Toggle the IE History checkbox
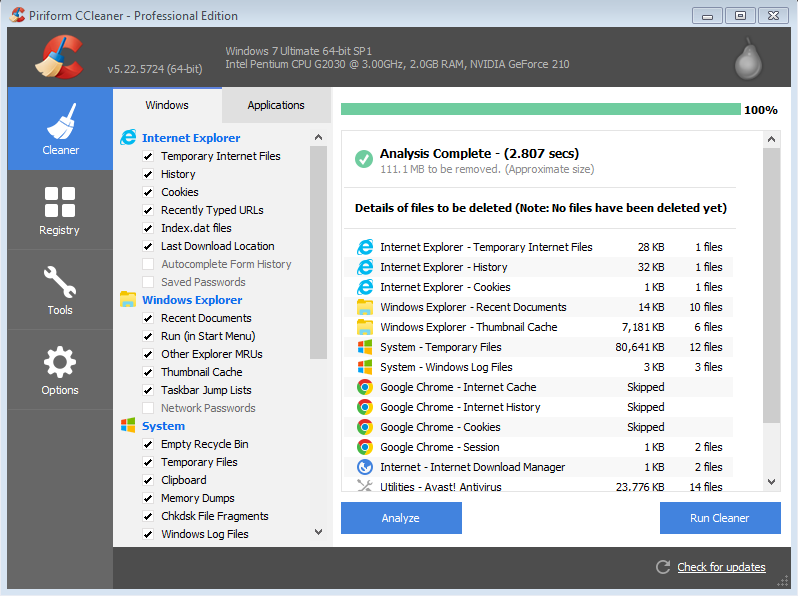The image size is (798, 596). [148, 174]
